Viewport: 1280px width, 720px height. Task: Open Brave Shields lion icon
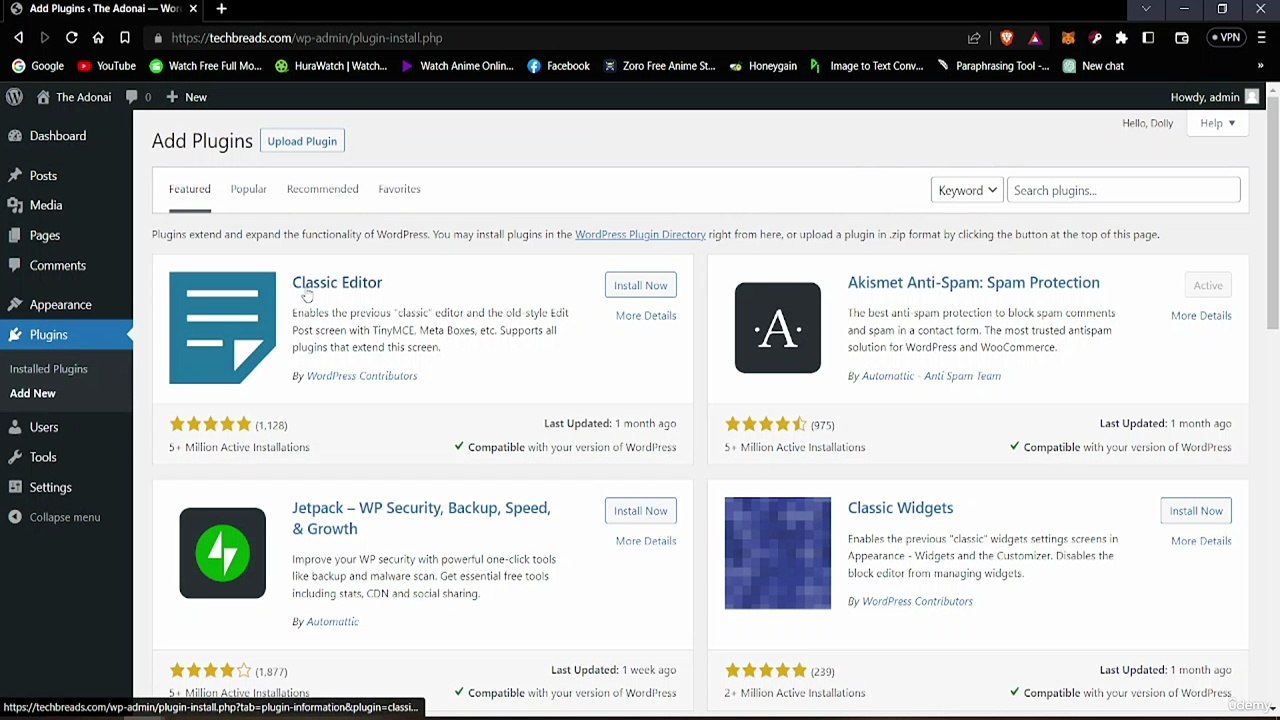point(1007,38)
